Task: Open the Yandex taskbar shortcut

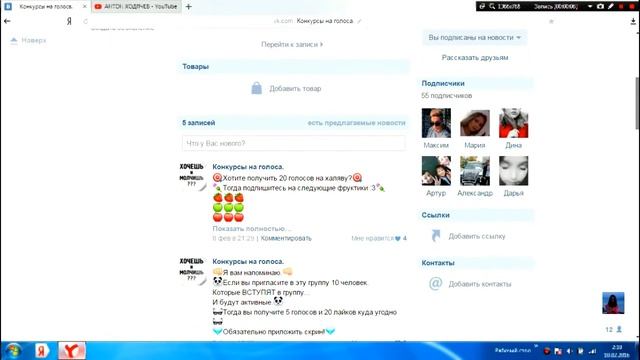Action: pos(42,351)
